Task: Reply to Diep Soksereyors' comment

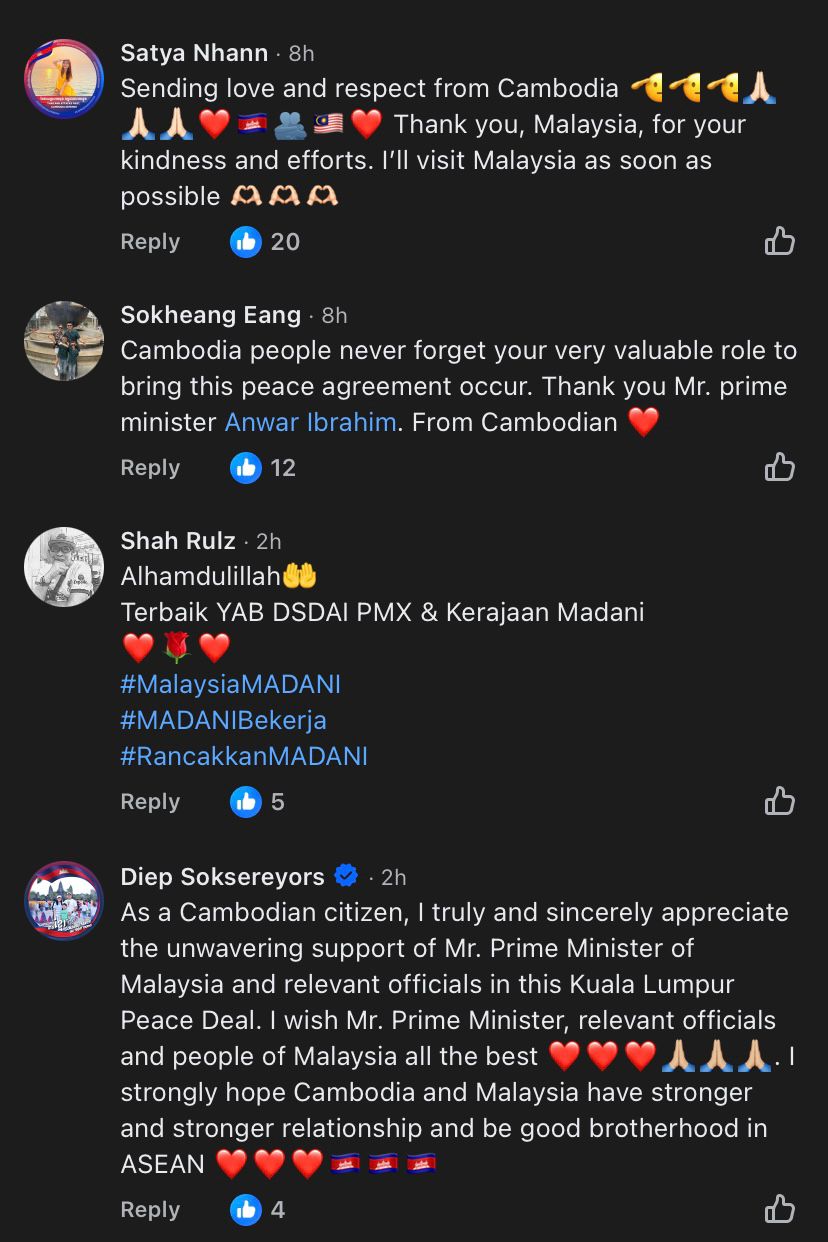Action: click(150, 1209)
